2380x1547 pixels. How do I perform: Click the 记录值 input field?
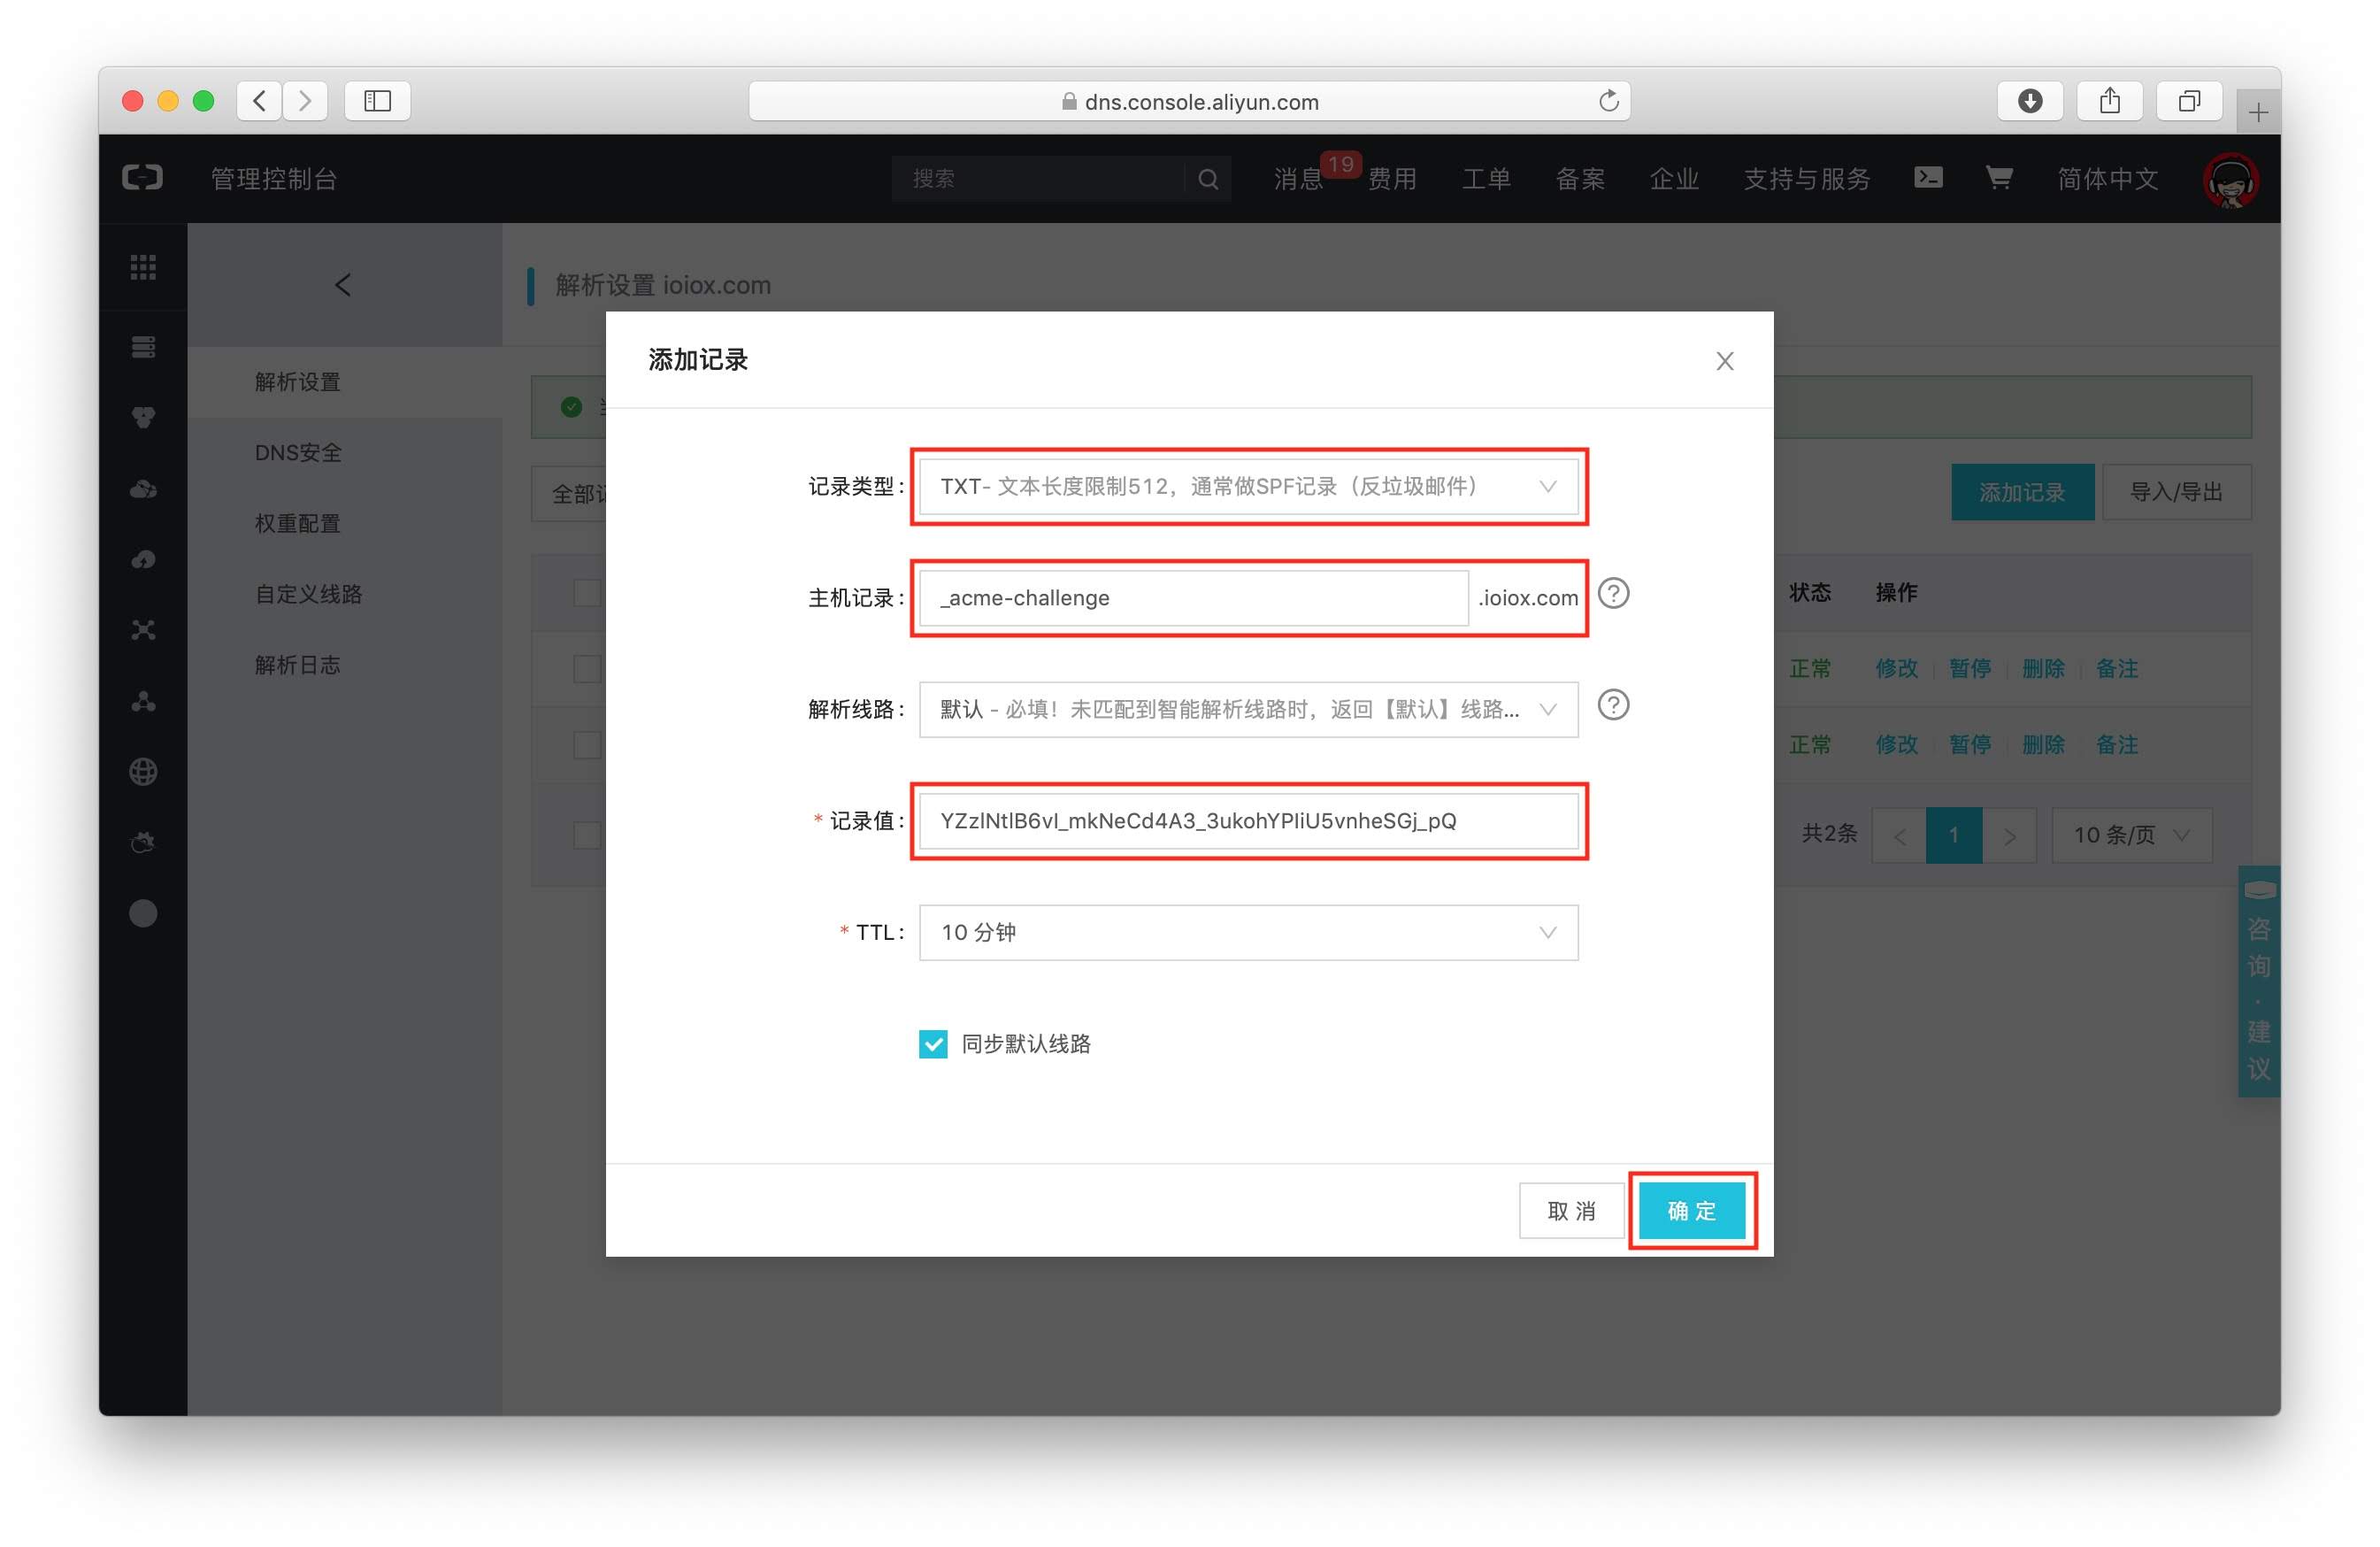click(x=1247, y=821)
